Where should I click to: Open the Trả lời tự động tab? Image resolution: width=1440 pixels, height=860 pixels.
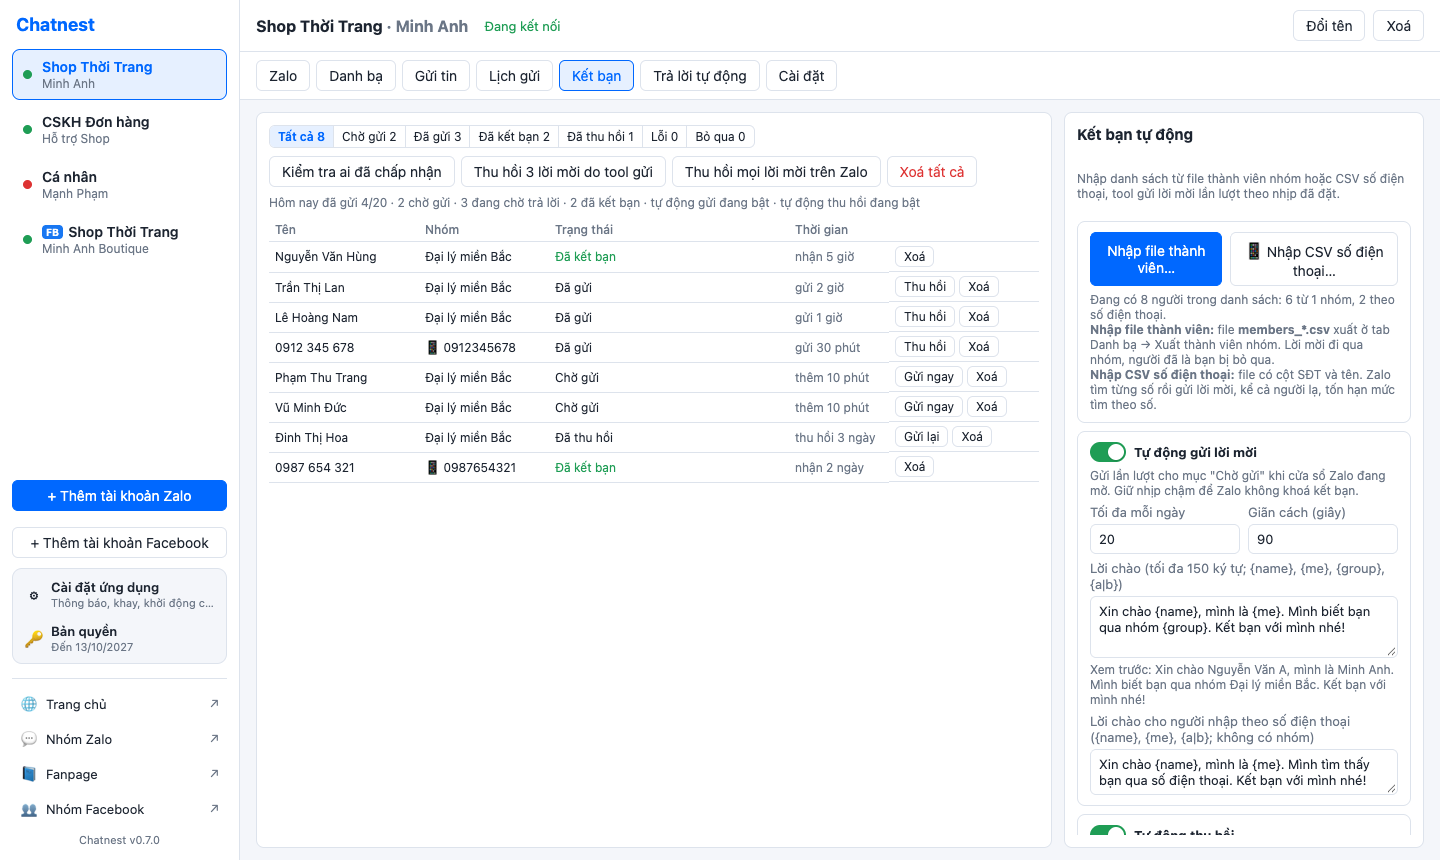[700, 76]
